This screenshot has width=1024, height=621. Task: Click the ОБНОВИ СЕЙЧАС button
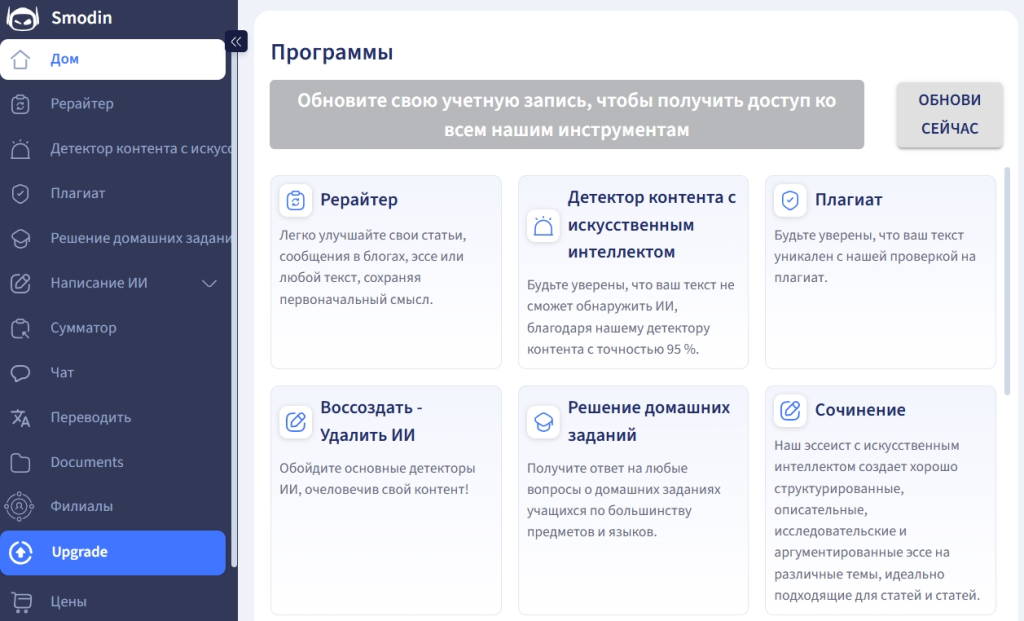pos(950,114)
